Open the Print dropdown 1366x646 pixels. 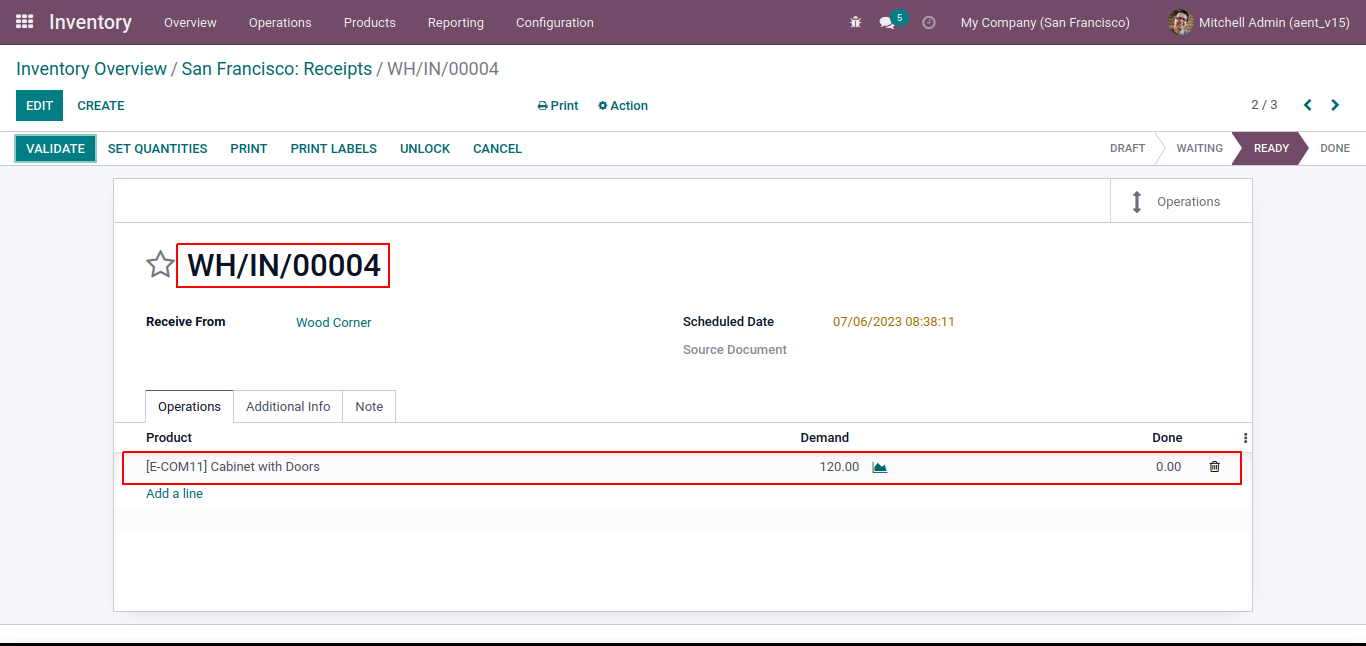pyautogui.click(x=558, y=105)
